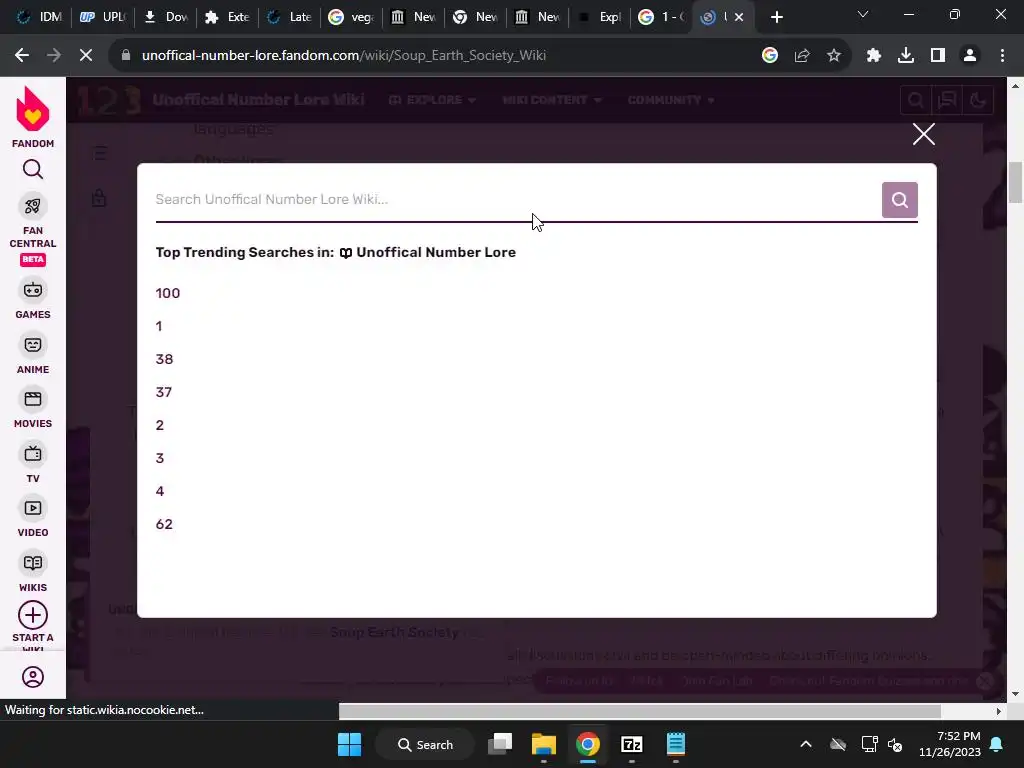The image size is (1024, 768).
Task: Switch to the IDM tab
Action: pos(39,17)
